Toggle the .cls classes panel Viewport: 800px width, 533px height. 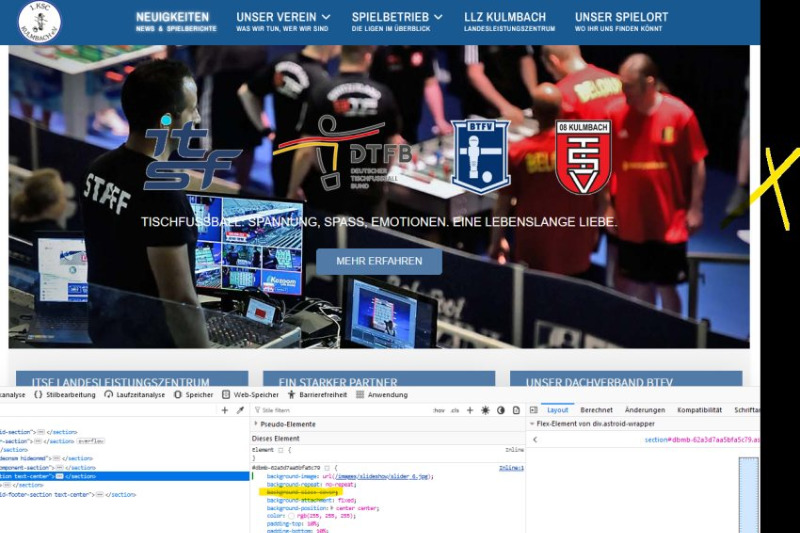pyautogui.click(x=455, y=411)
